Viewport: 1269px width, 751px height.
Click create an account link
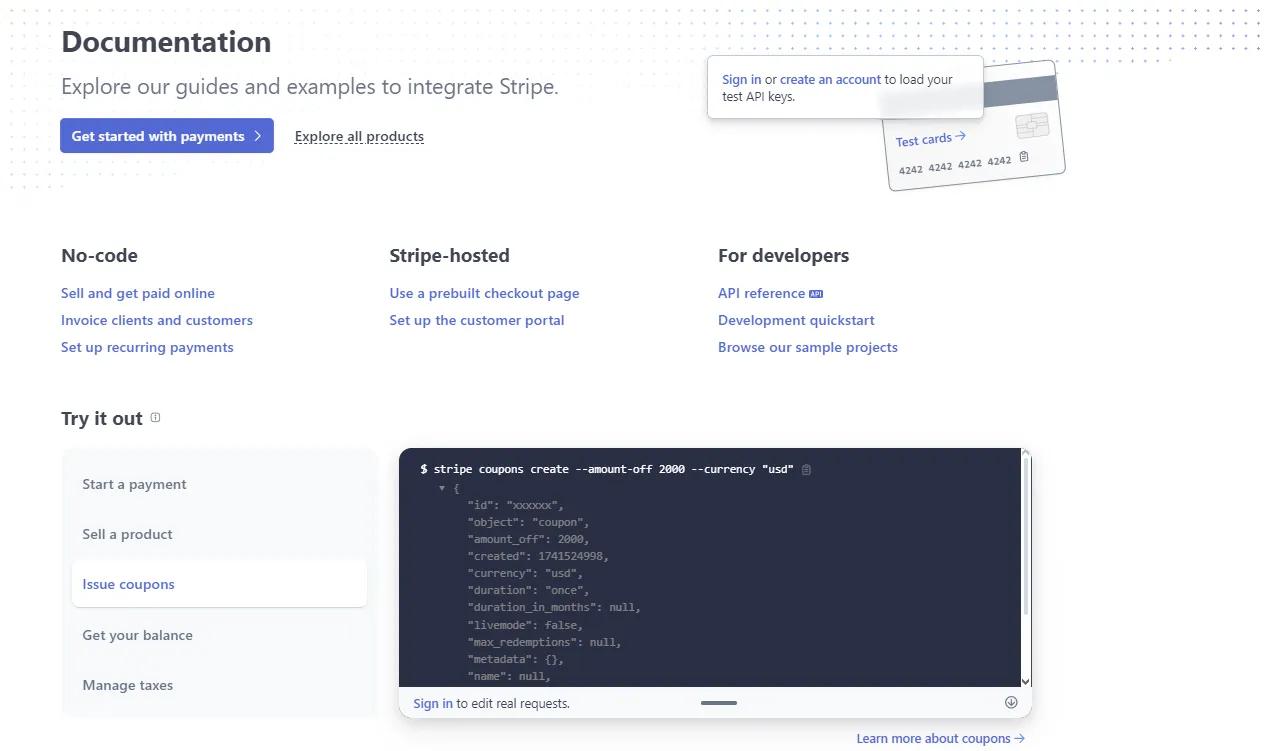830,79
